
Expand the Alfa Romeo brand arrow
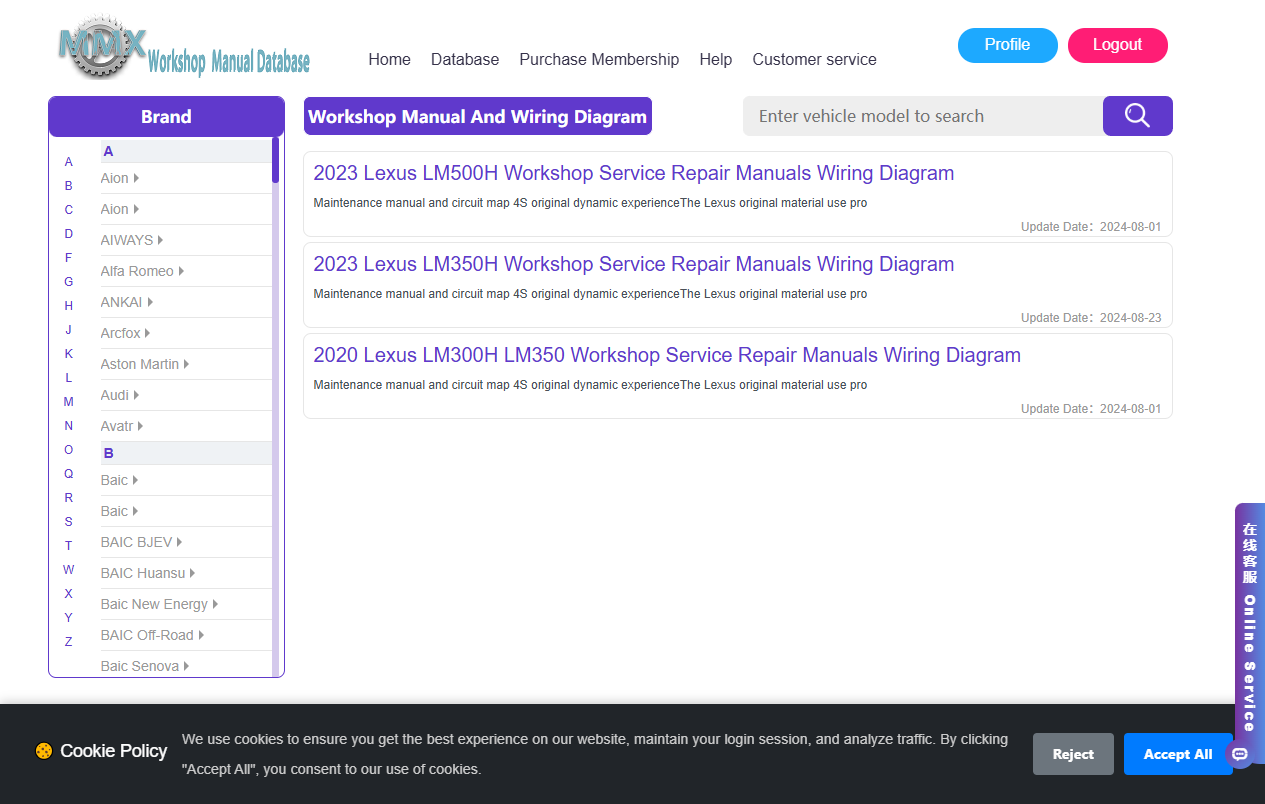[181, 271]
